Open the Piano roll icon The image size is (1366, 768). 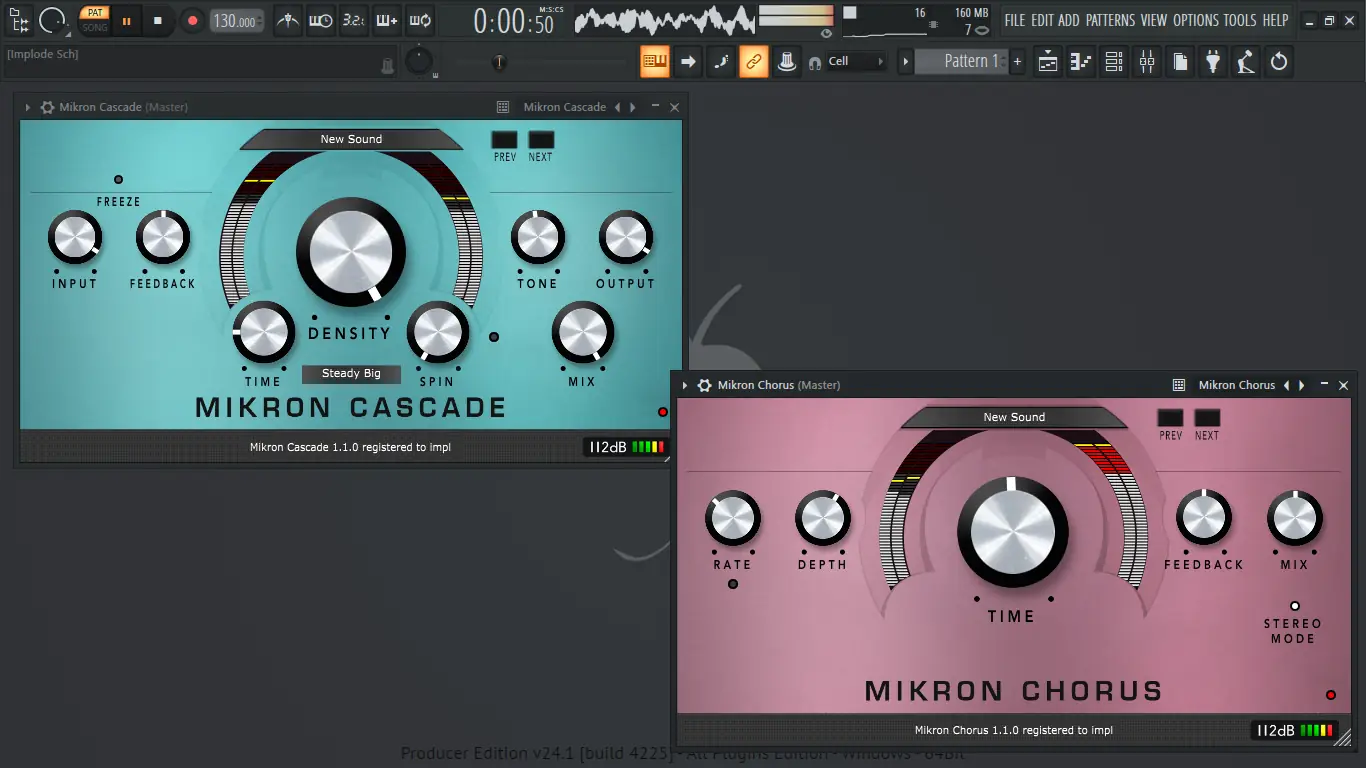[1081, 61]
